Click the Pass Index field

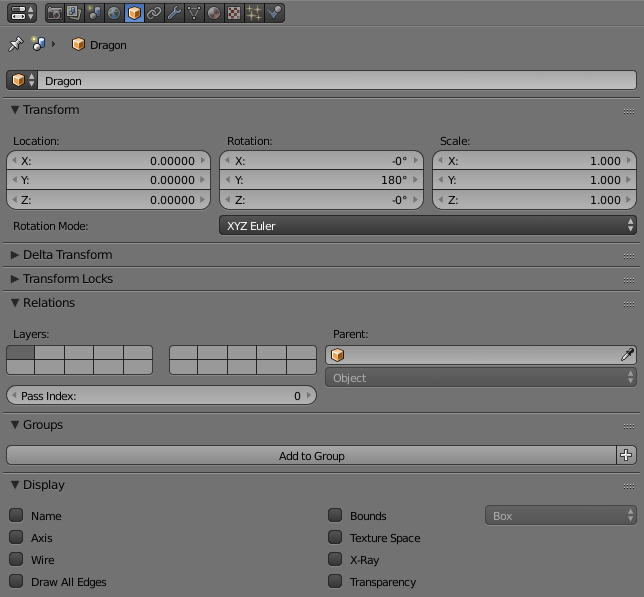[161, 395]
